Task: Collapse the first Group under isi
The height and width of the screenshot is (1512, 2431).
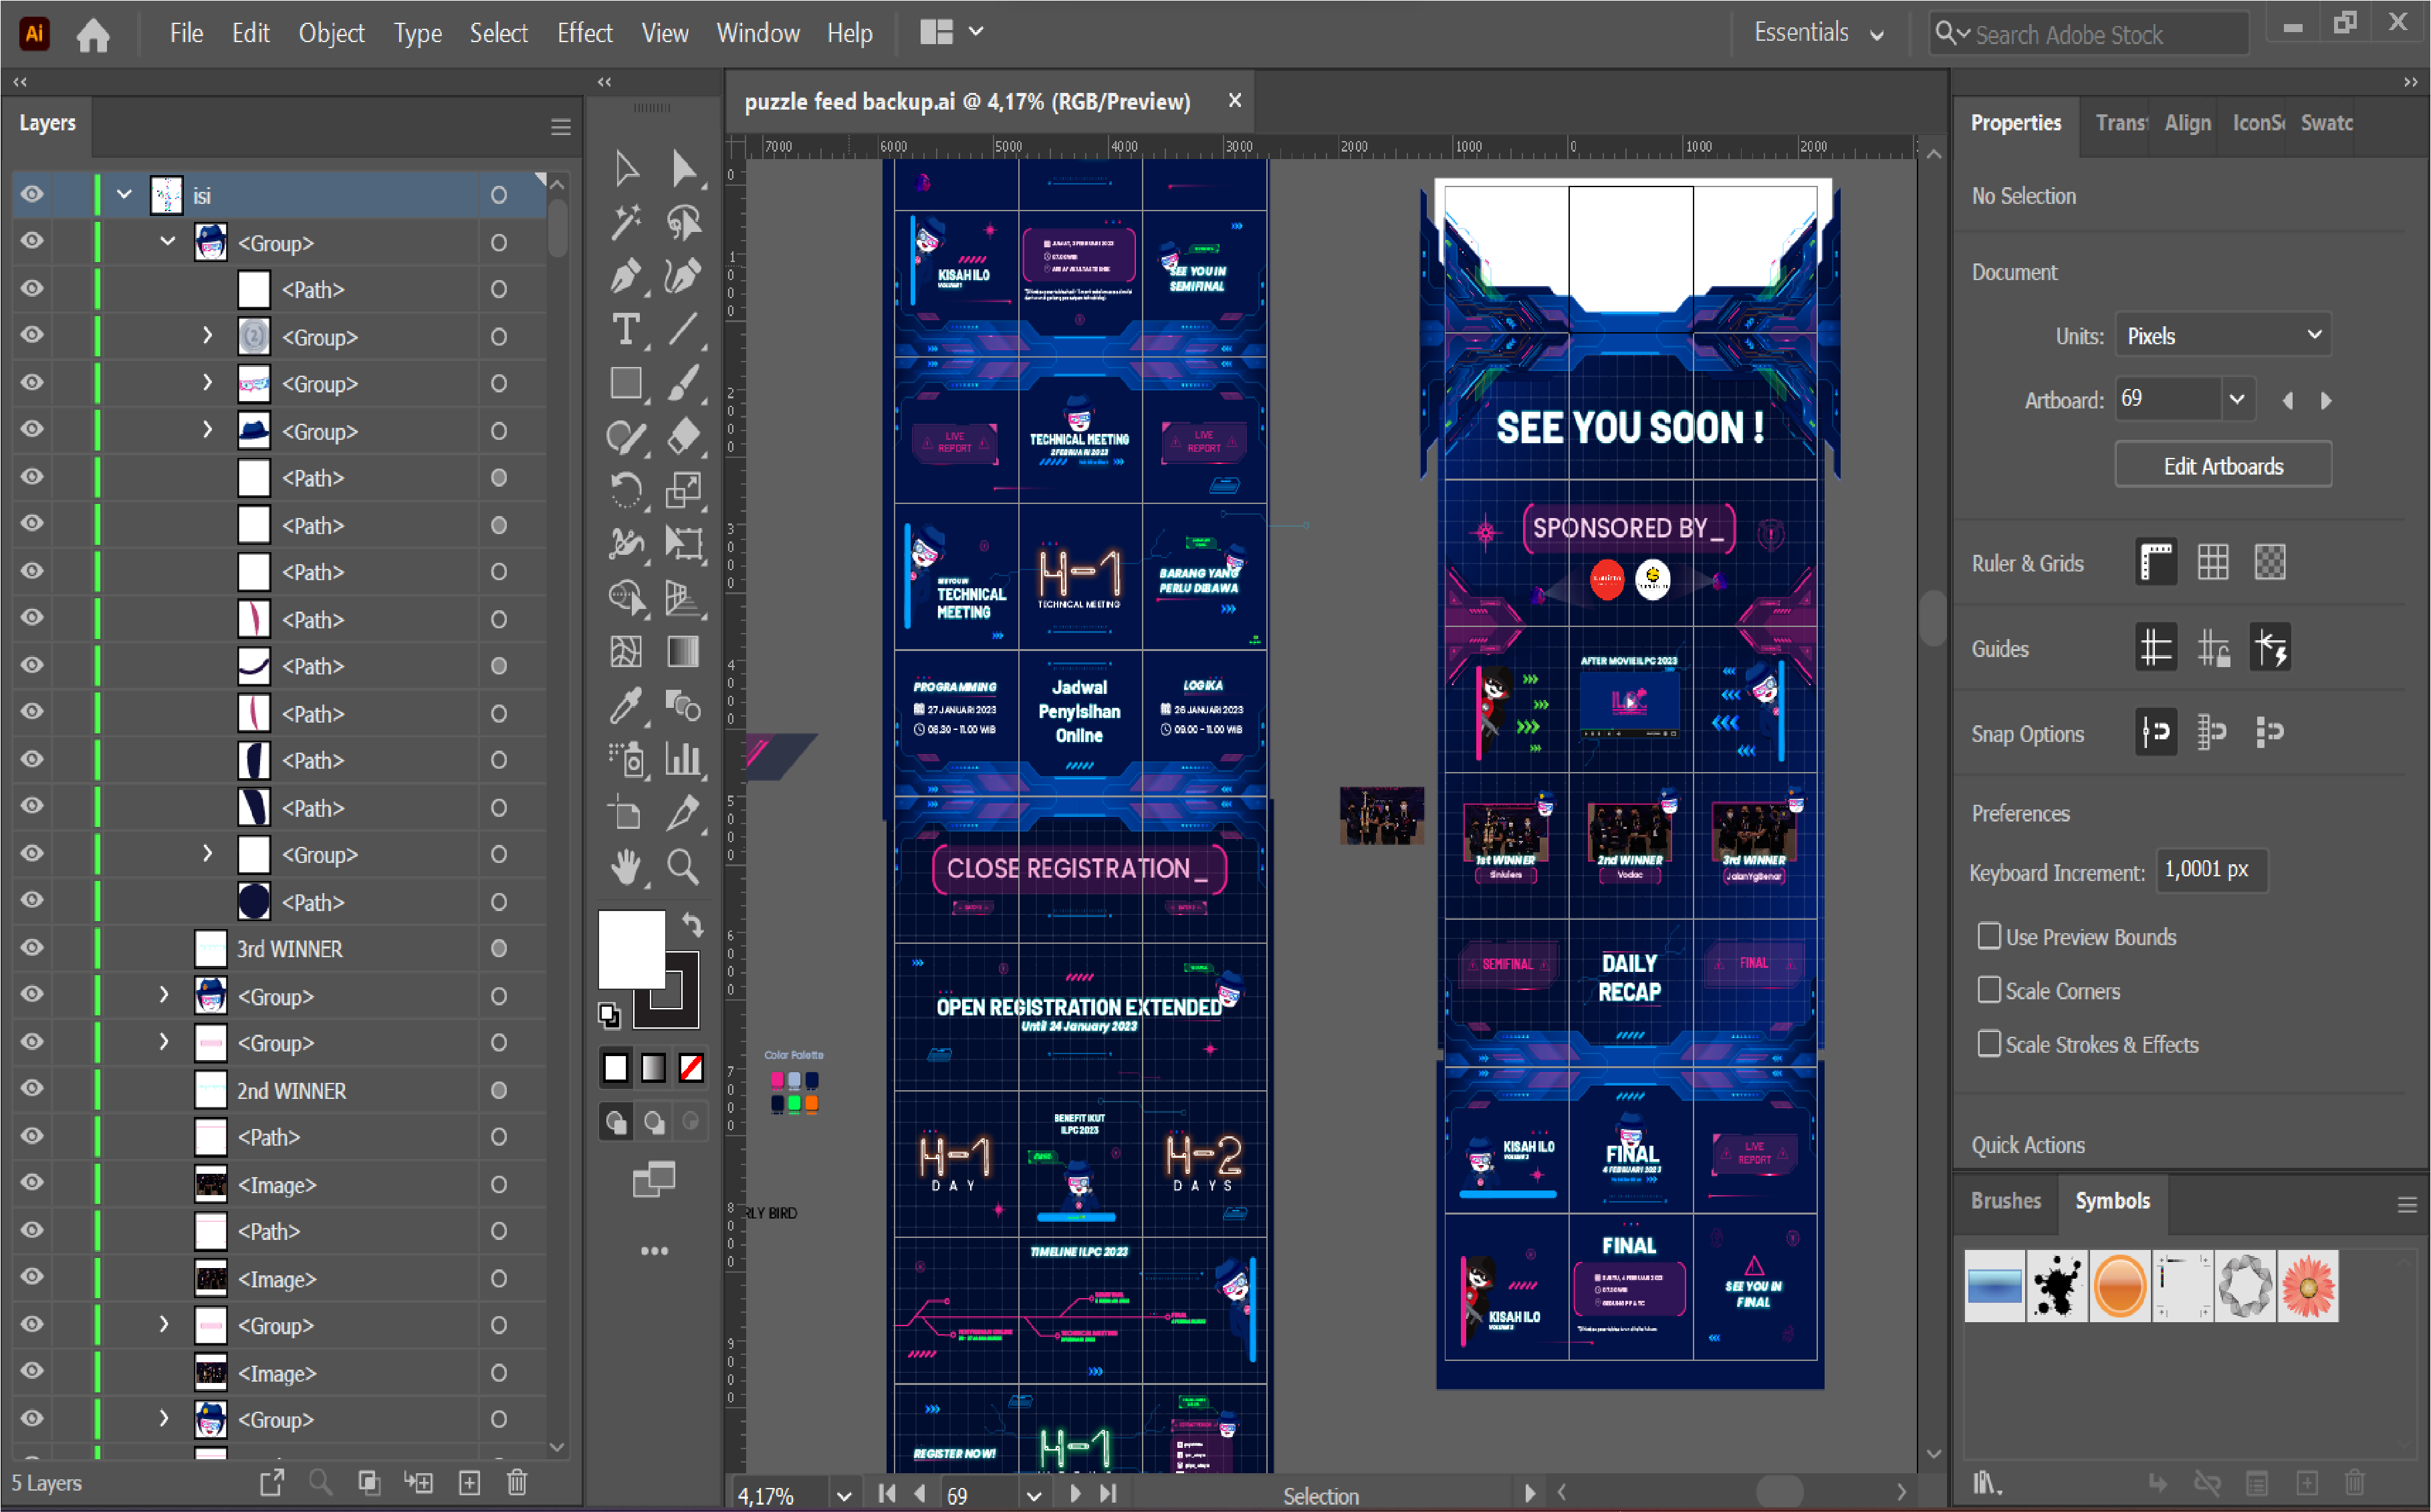Action: pyautogui.click(x=167, y=242)
